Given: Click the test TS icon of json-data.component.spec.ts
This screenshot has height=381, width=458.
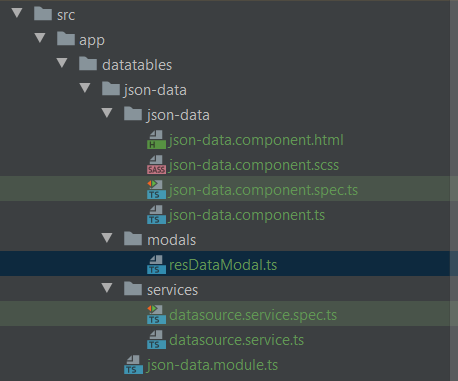Looking at the screenshot, I should coord(156,190).
